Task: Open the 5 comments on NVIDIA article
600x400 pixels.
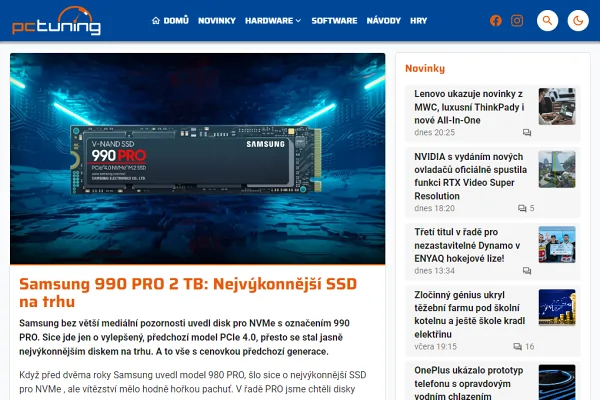Action: pos(526,208)
